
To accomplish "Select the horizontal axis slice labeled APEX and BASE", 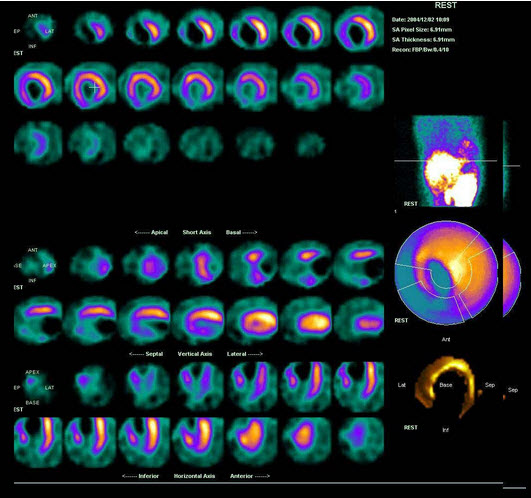I will pyautogui.click(x=34, y=388).
